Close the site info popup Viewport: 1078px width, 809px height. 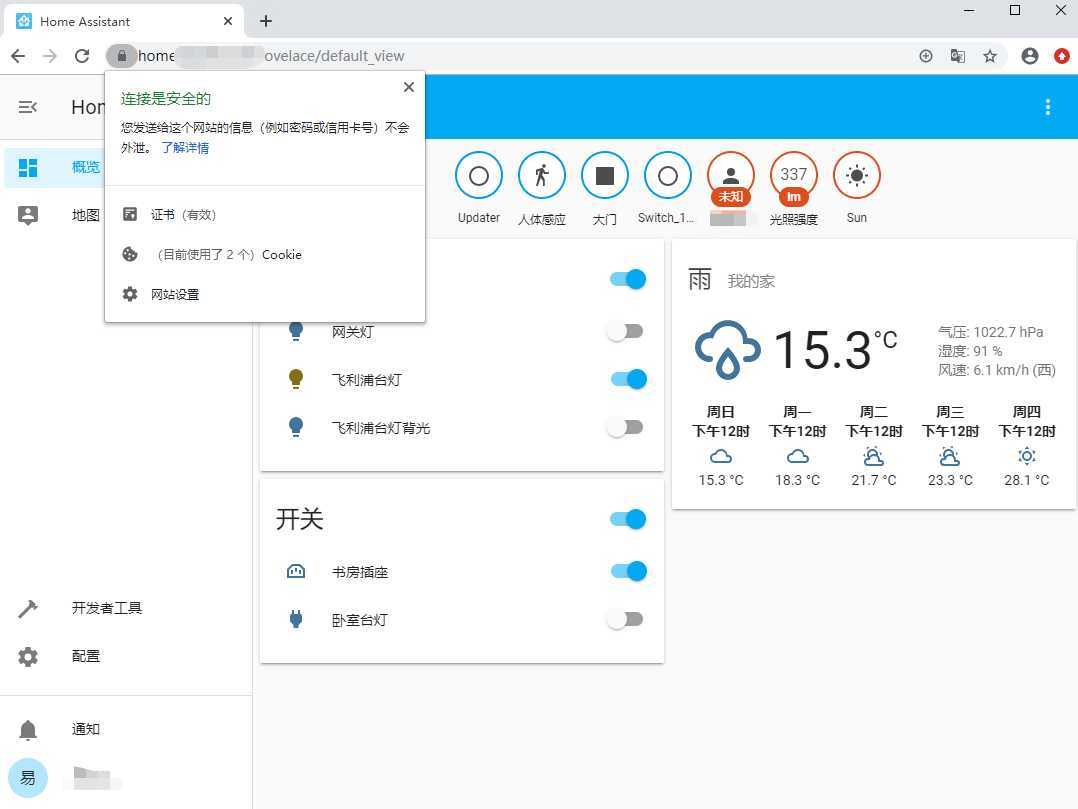[x=409, y=87]
